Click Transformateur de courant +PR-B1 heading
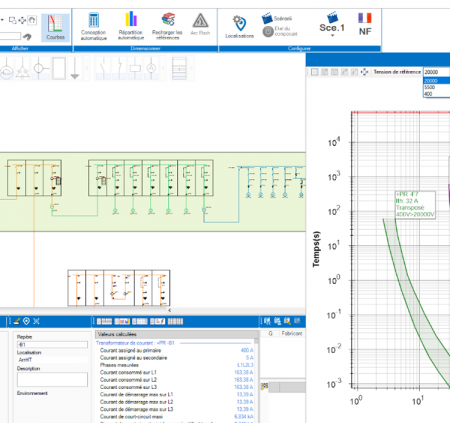 (x=135, y=343)
